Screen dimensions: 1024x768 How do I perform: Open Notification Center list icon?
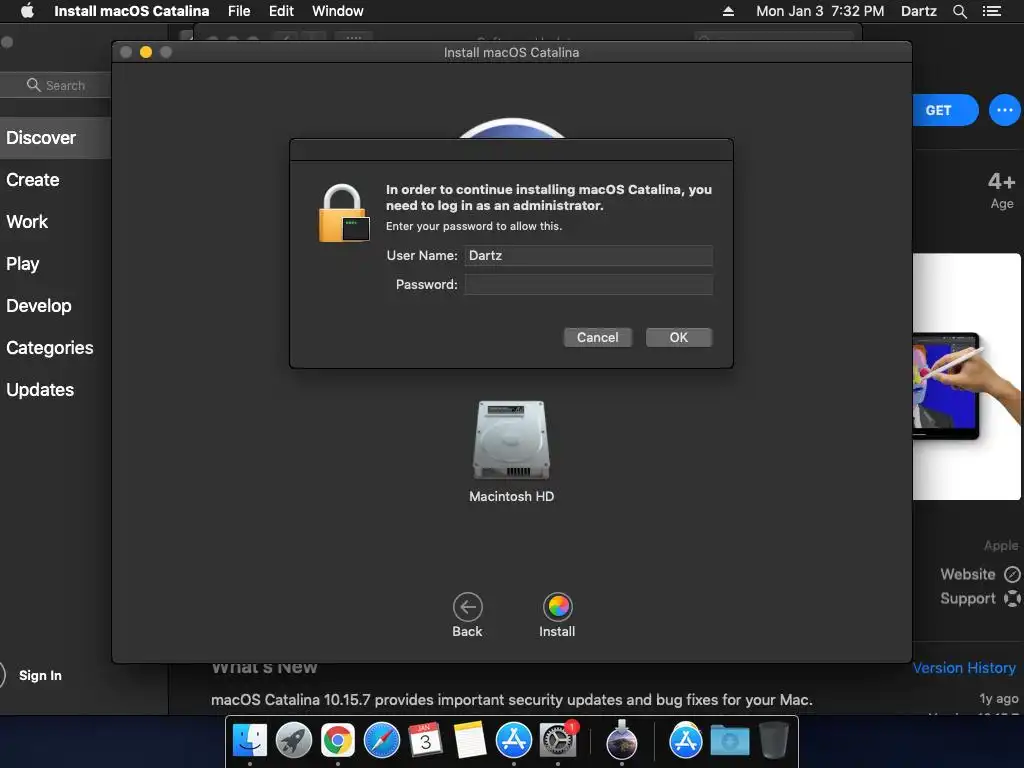(x=992, y=11)
